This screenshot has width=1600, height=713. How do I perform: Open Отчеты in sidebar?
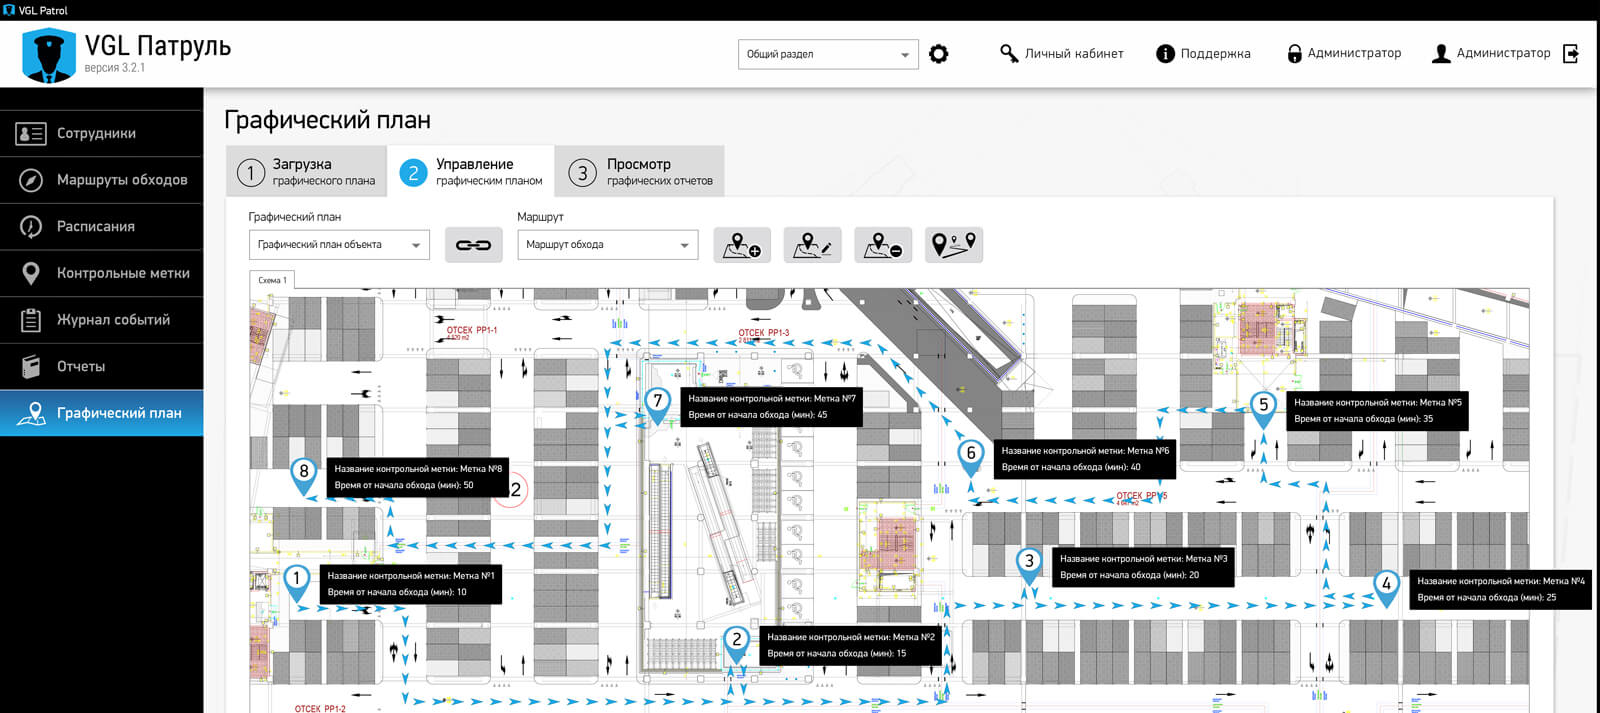(x=101, y=367)
